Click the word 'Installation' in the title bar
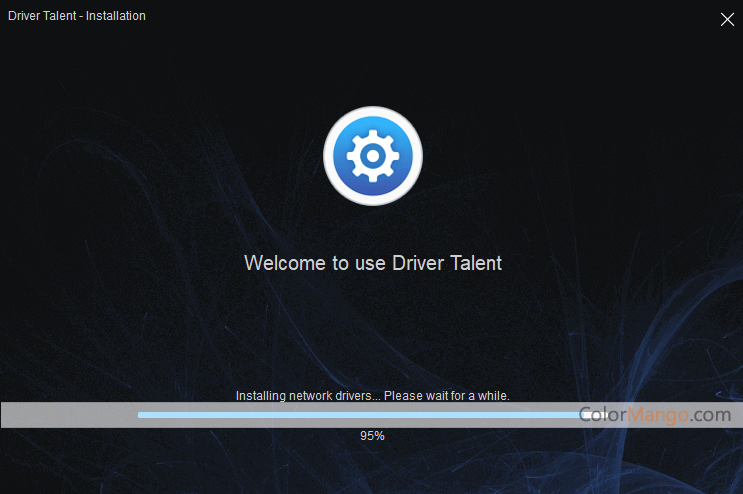Screen dimensions: 743x494 (115, 16)
